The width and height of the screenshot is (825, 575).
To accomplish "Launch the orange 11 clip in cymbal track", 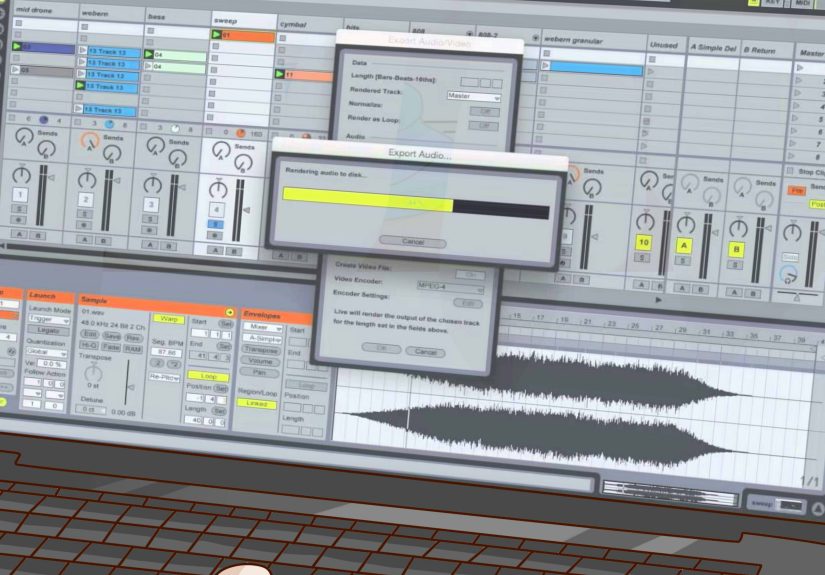I will (x=280, y=74).
